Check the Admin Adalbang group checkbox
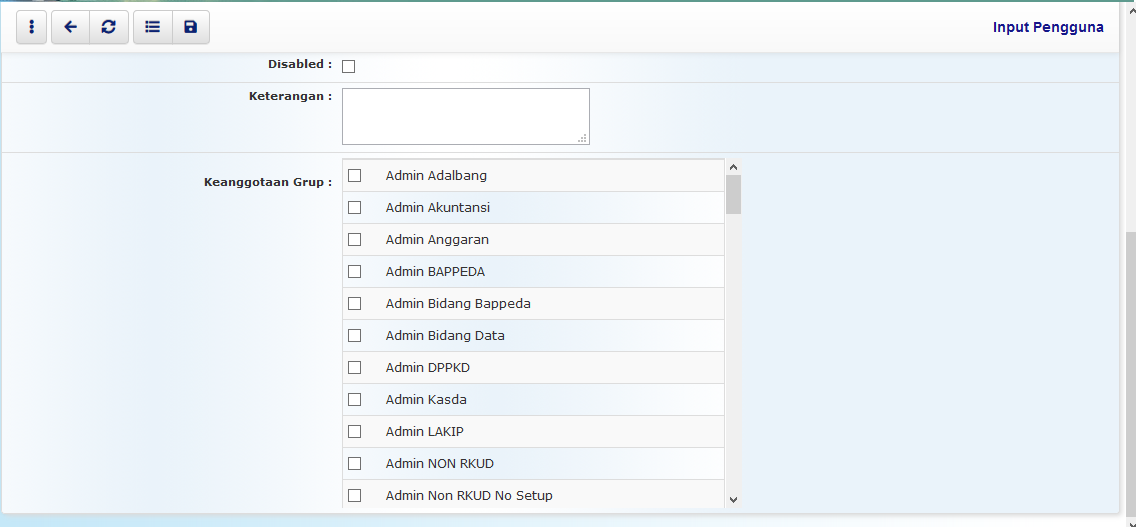Viewport: 1136px width, 527px height. pyautogui.click(x=354, y=176)
